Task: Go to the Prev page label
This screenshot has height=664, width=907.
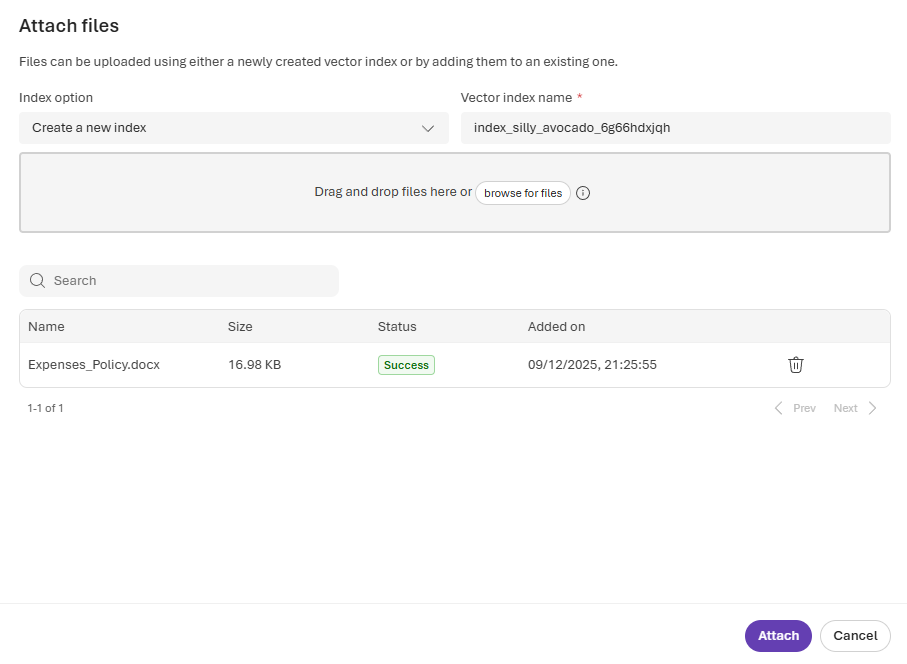Action: (x=804, y=408)
